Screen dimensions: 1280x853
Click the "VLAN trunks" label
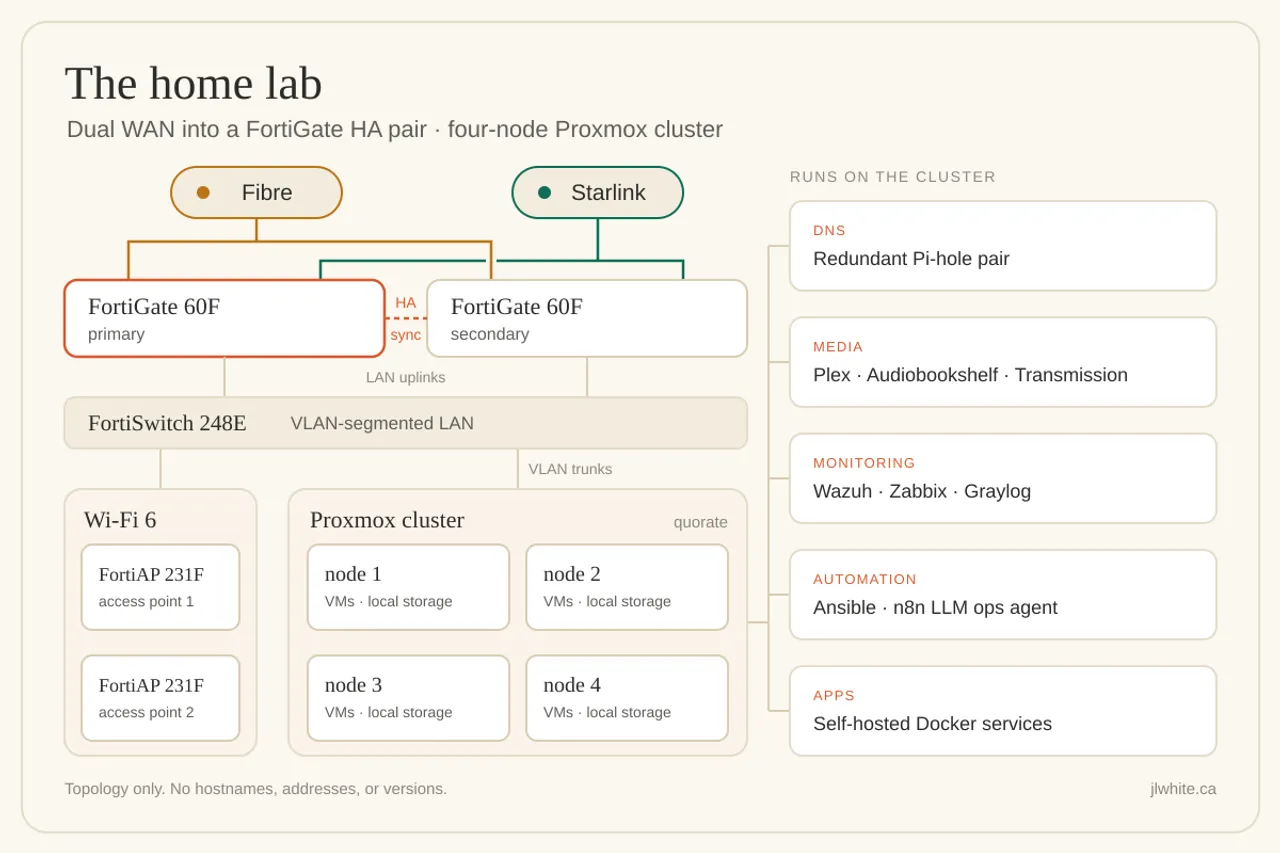570,469
